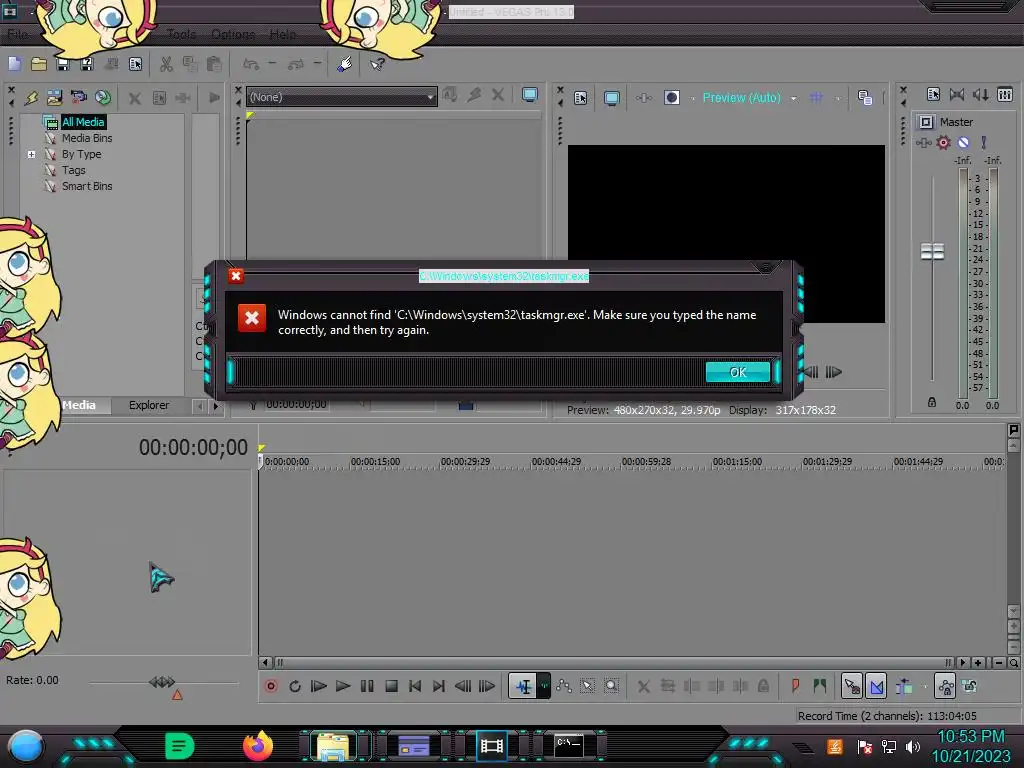Select the Smart Bins tree item
The width and height of the screenshot is (1024, 768).
[x=87, y=186]
